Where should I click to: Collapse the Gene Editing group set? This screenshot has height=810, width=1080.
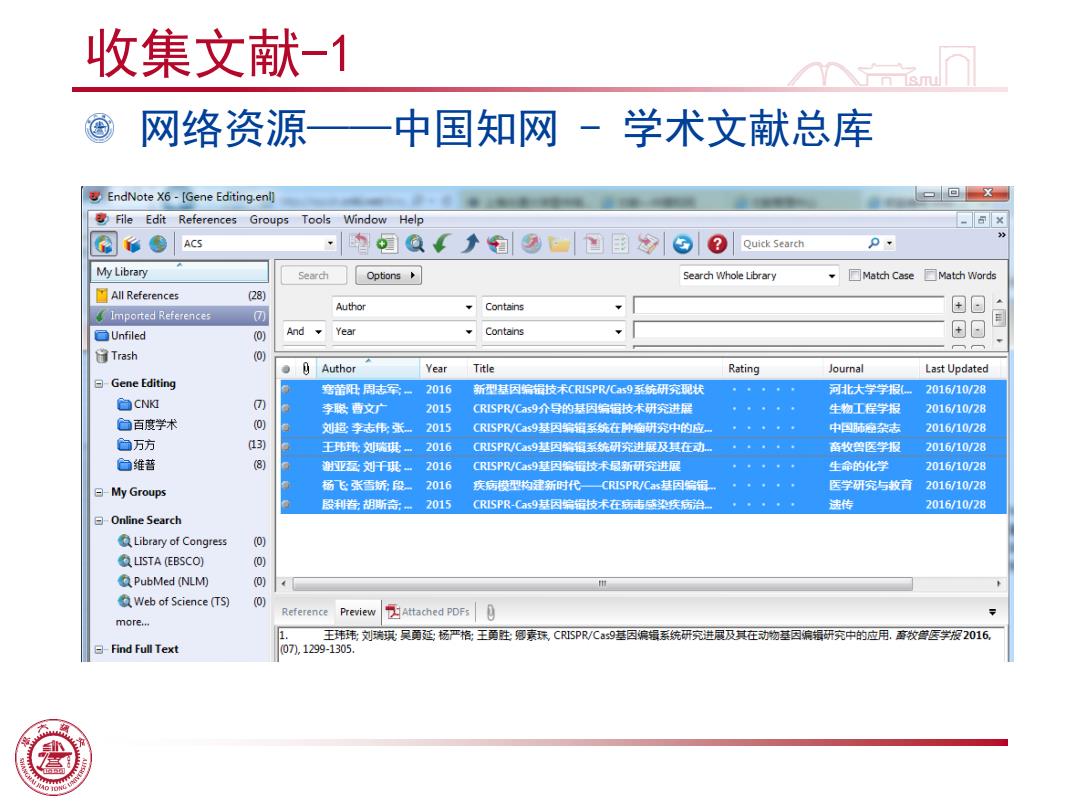point(99,384)
